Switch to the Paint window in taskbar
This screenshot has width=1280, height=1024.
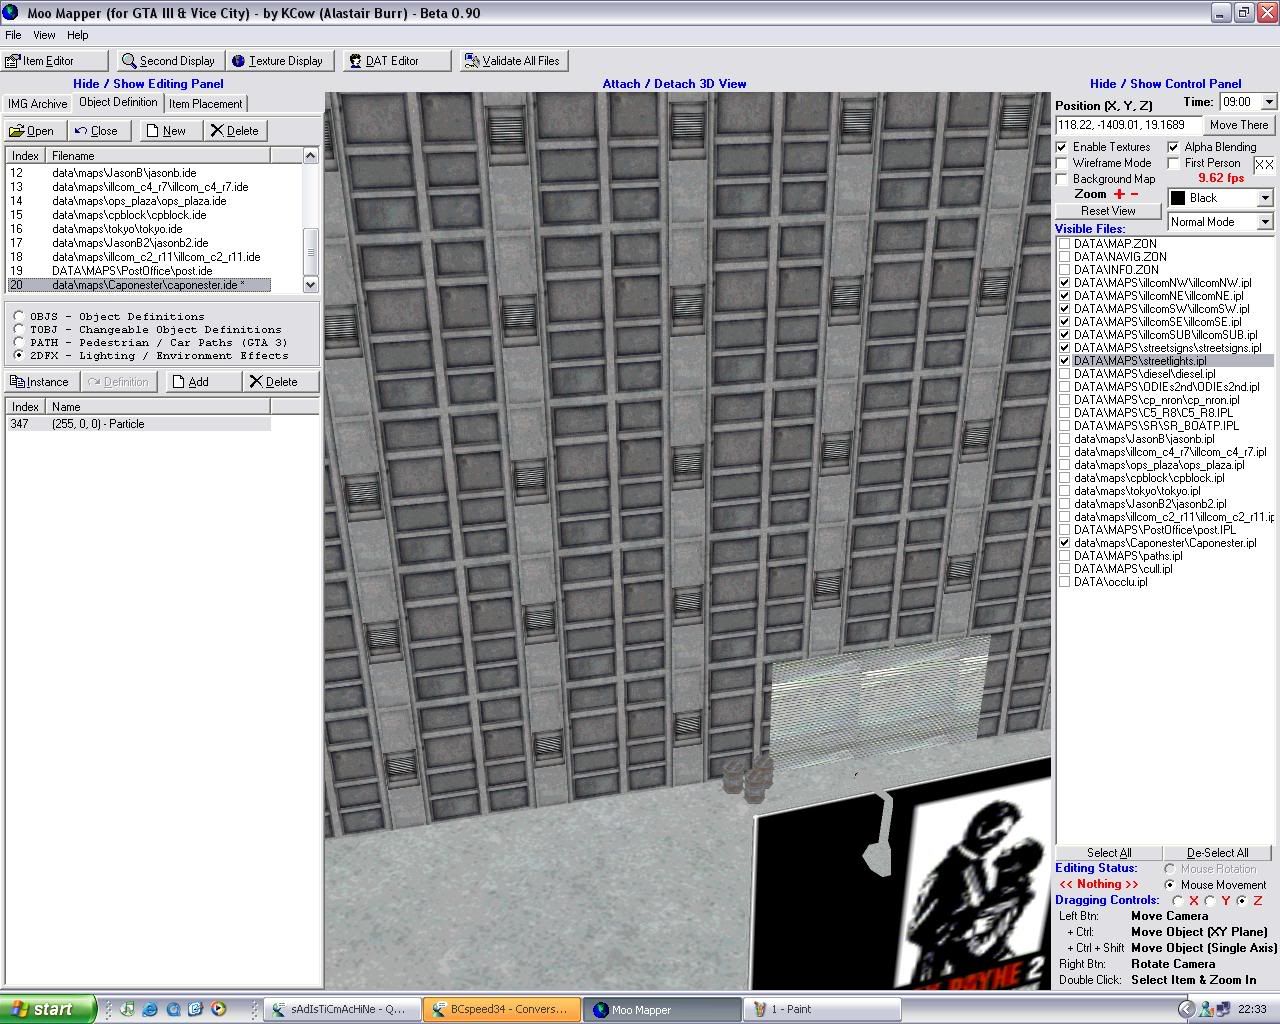[x=820, y=1009]
